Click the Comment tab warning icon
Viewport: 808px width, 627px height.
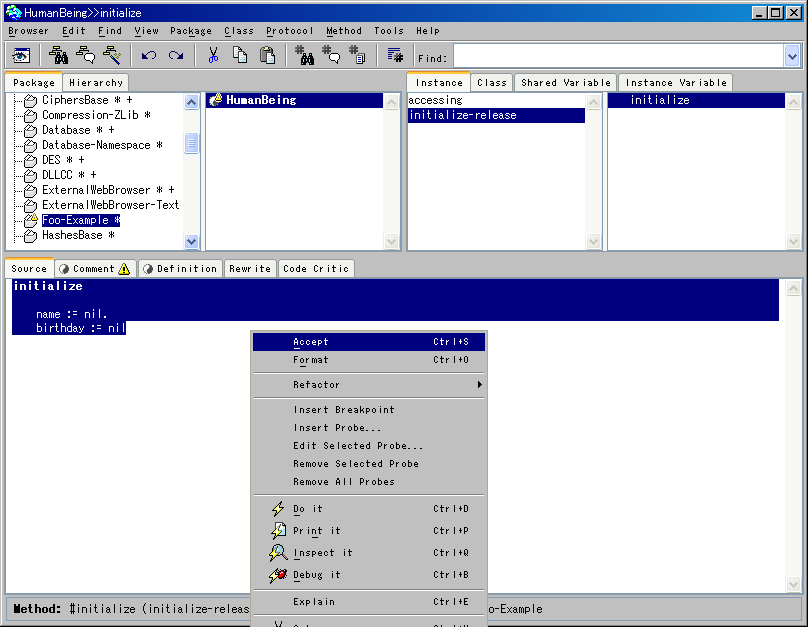point(124,269)
